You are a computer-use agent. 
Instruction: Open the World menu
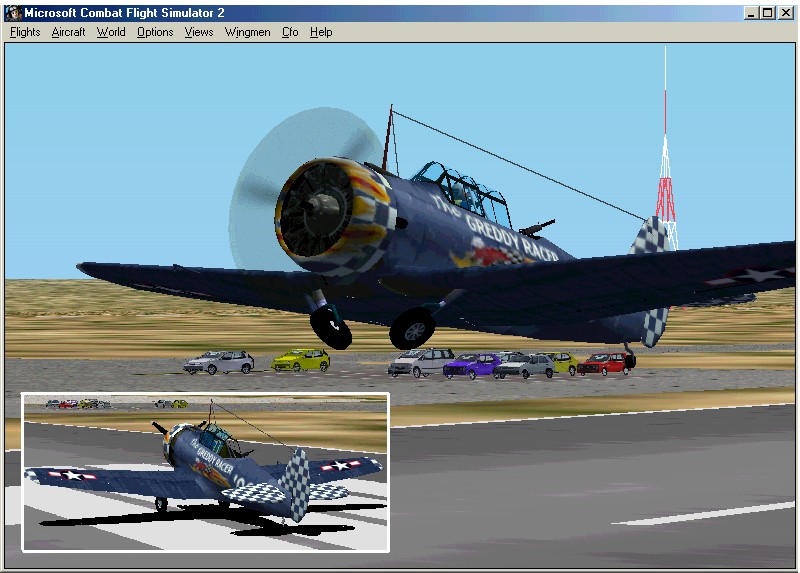pyautogui.click(x=111, y=32)
